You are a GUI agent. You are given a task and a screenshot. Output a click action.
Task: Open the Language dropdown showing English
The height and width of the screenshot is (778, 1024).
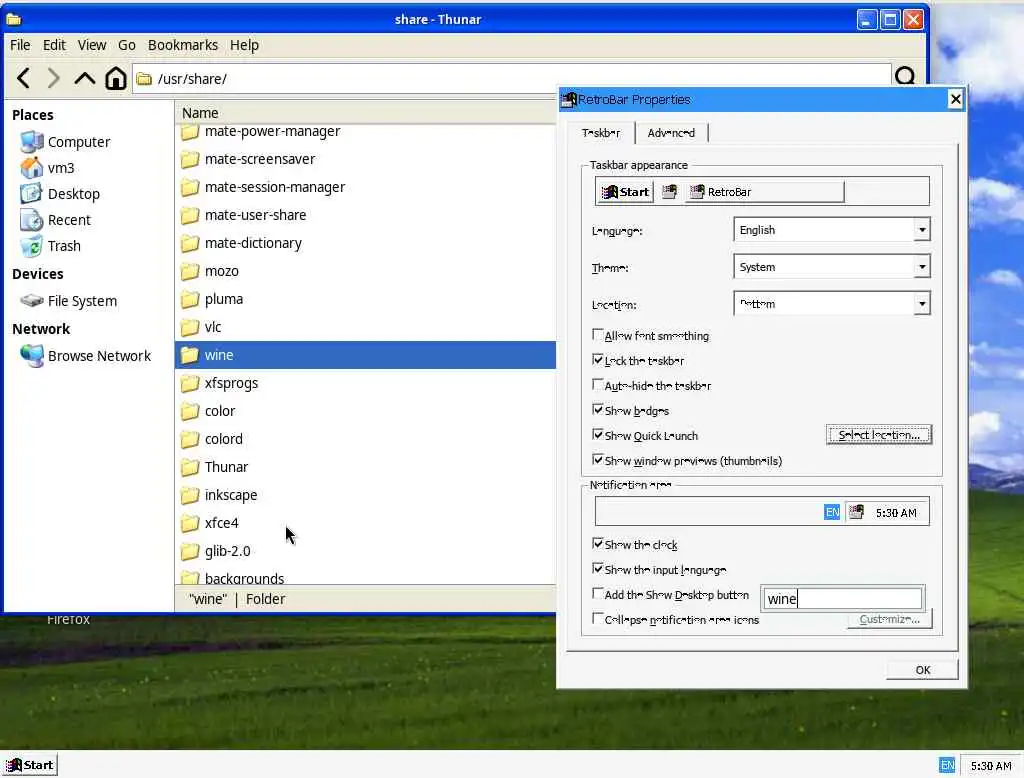831,230
